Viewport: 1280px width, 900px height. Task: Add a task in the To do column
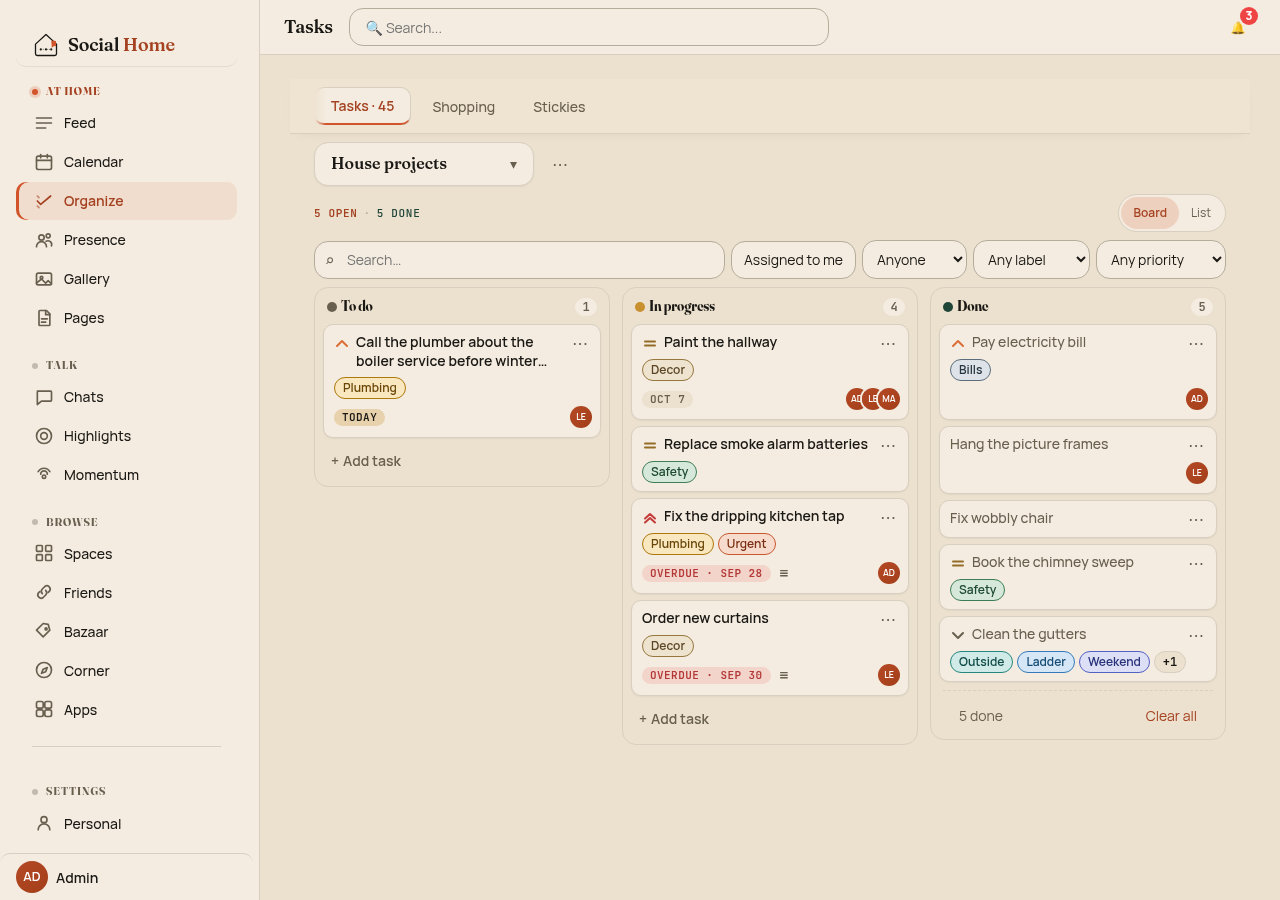pyautogui.click(x=366, y=461)
